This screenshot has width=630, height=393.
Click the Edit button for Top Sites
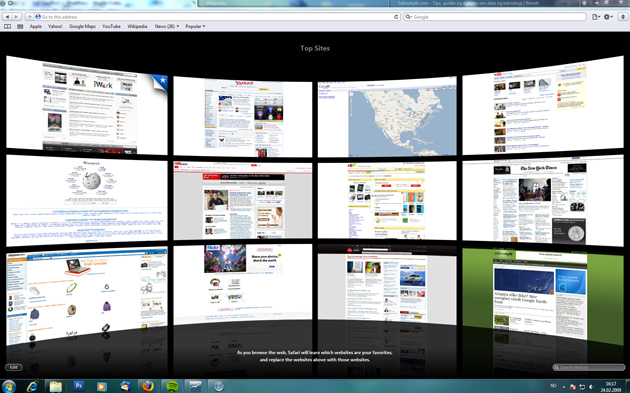14,367
